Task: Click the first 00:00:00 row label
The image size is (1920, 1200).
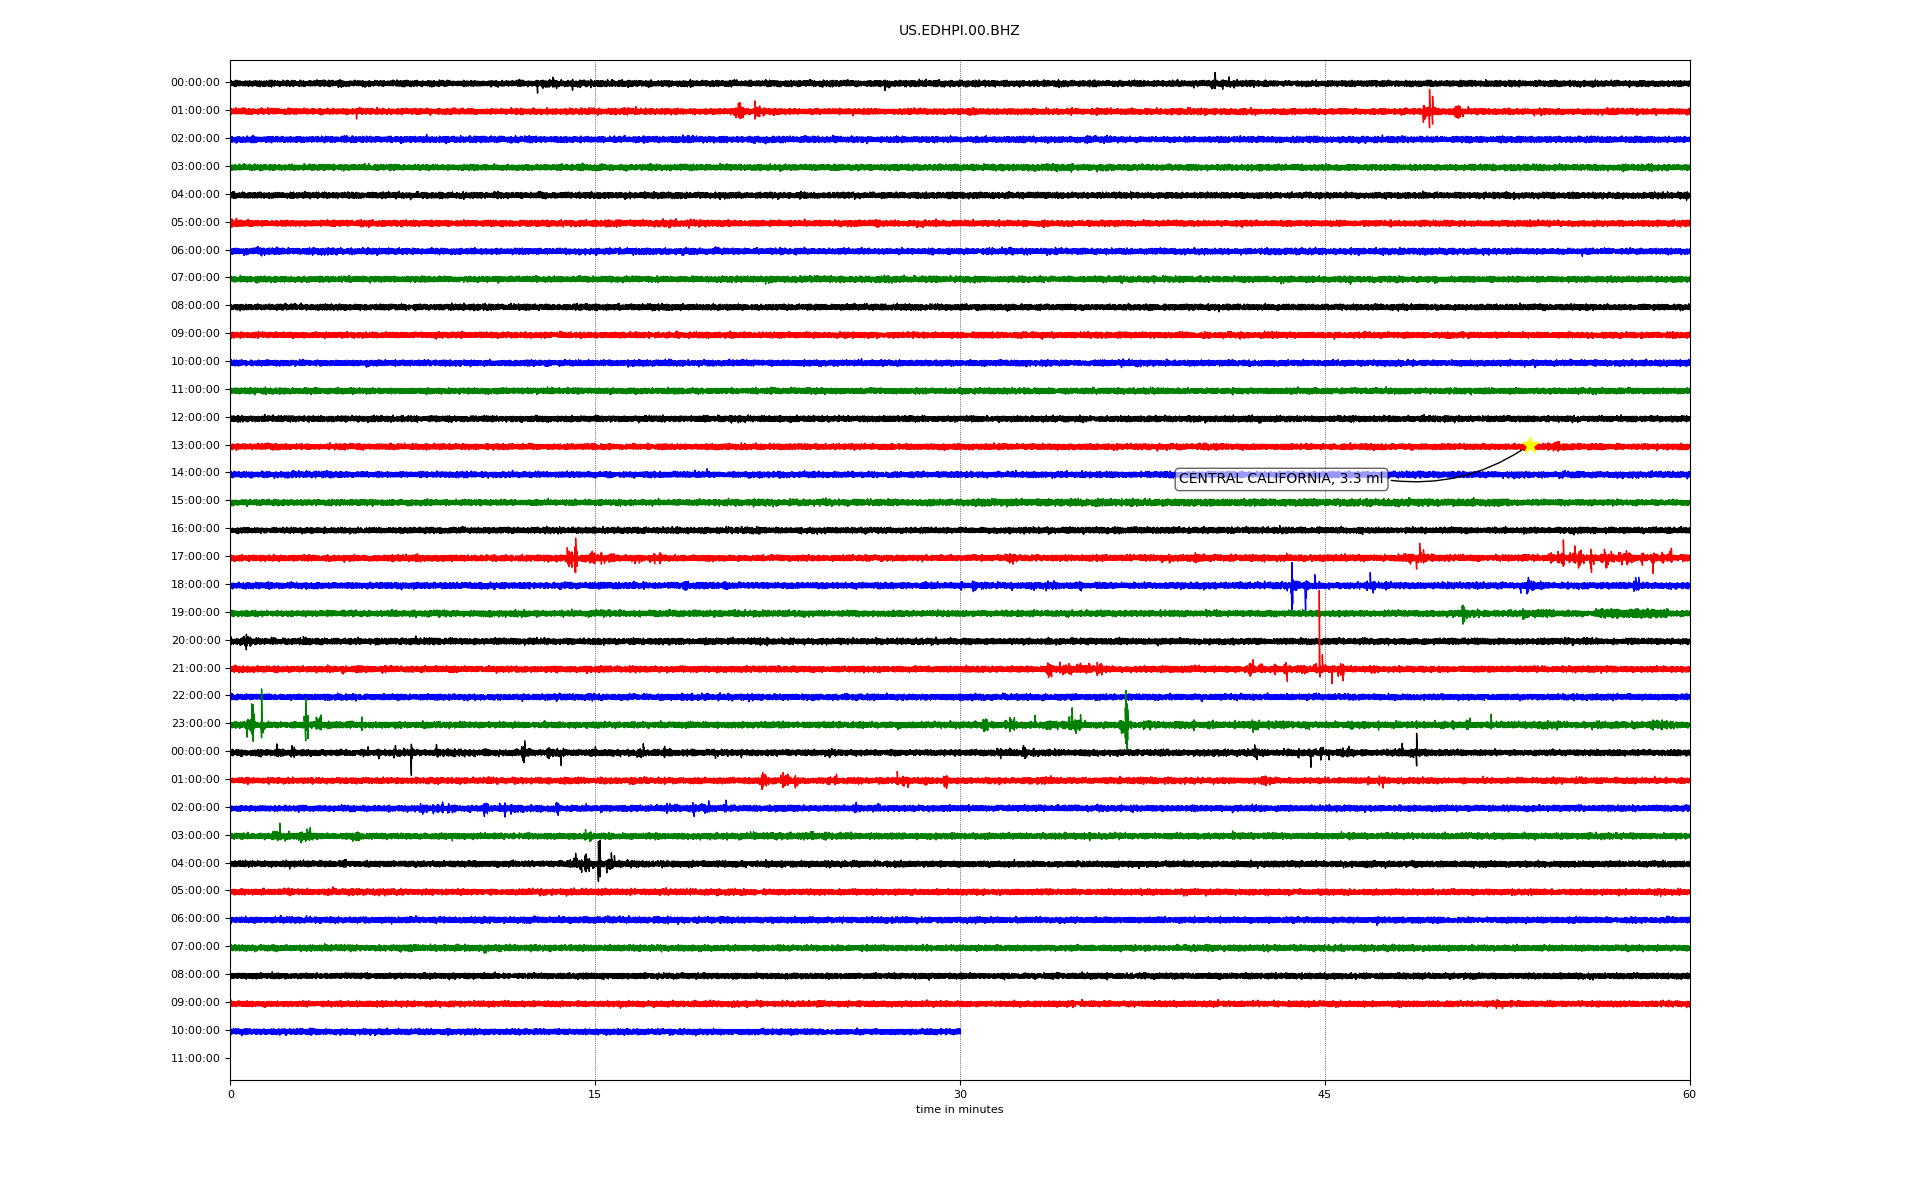Action: 195,83
